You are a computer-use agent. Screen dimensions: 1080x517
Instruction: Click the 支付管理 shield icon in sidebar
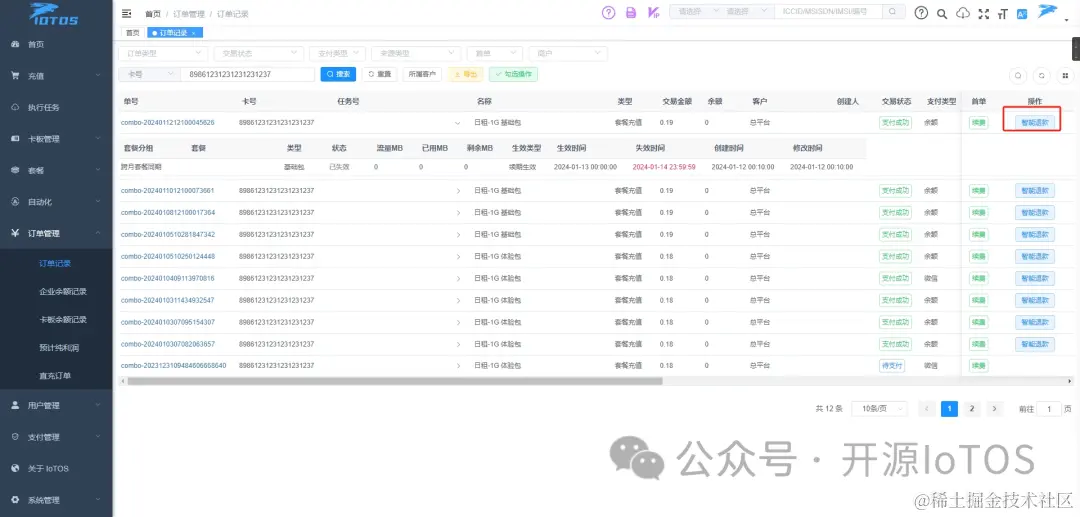tap(14, 437)
